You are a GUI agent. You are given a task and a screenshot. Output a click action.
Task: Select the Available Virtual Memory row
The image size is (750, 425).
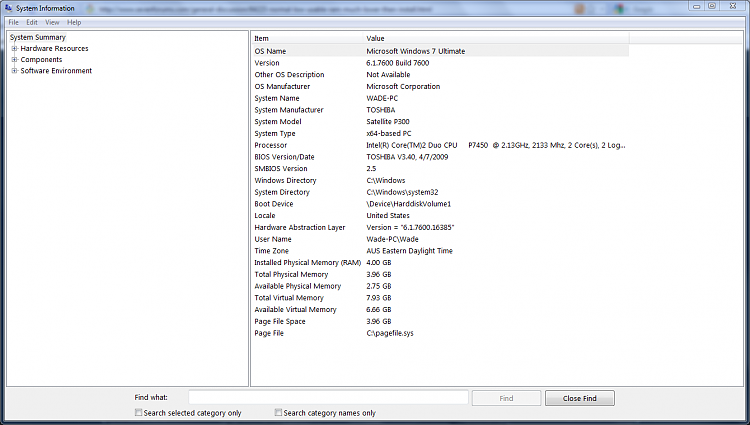(441, 310)
